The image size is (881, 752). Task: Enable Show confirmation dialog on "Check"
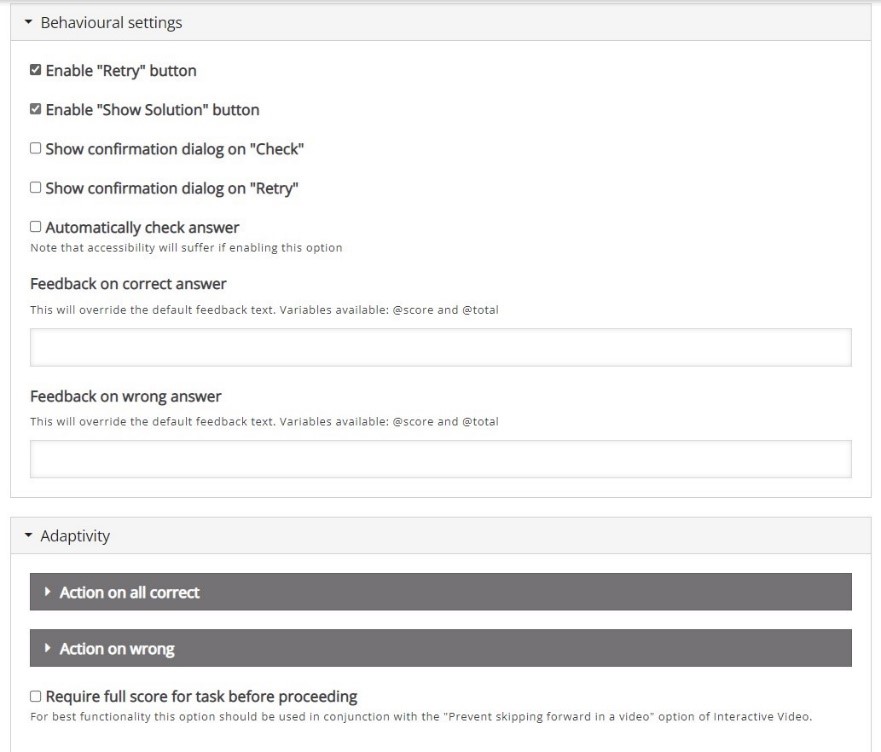[35, 148]
